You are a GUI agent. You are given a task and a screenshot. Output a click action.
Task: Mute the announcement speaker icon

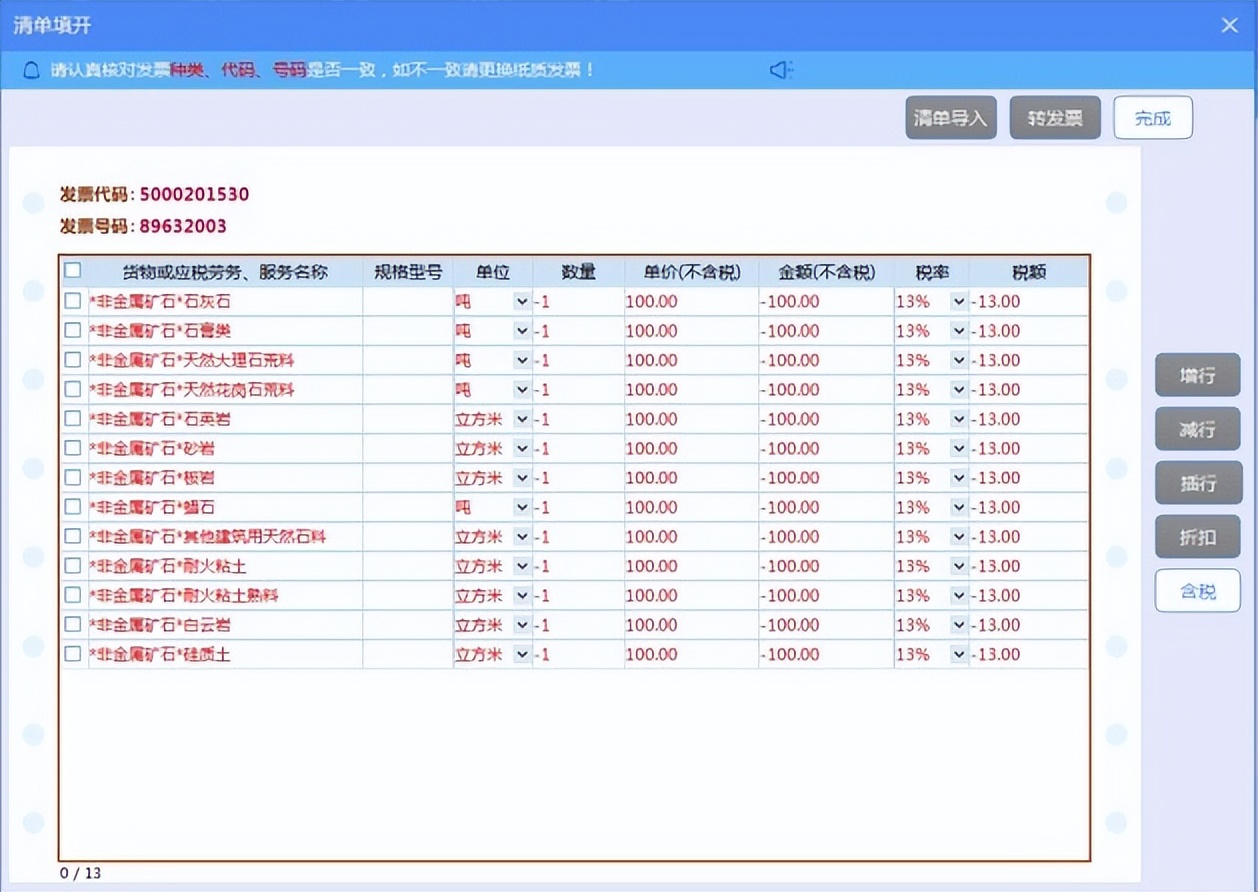[x=779, y=69]
